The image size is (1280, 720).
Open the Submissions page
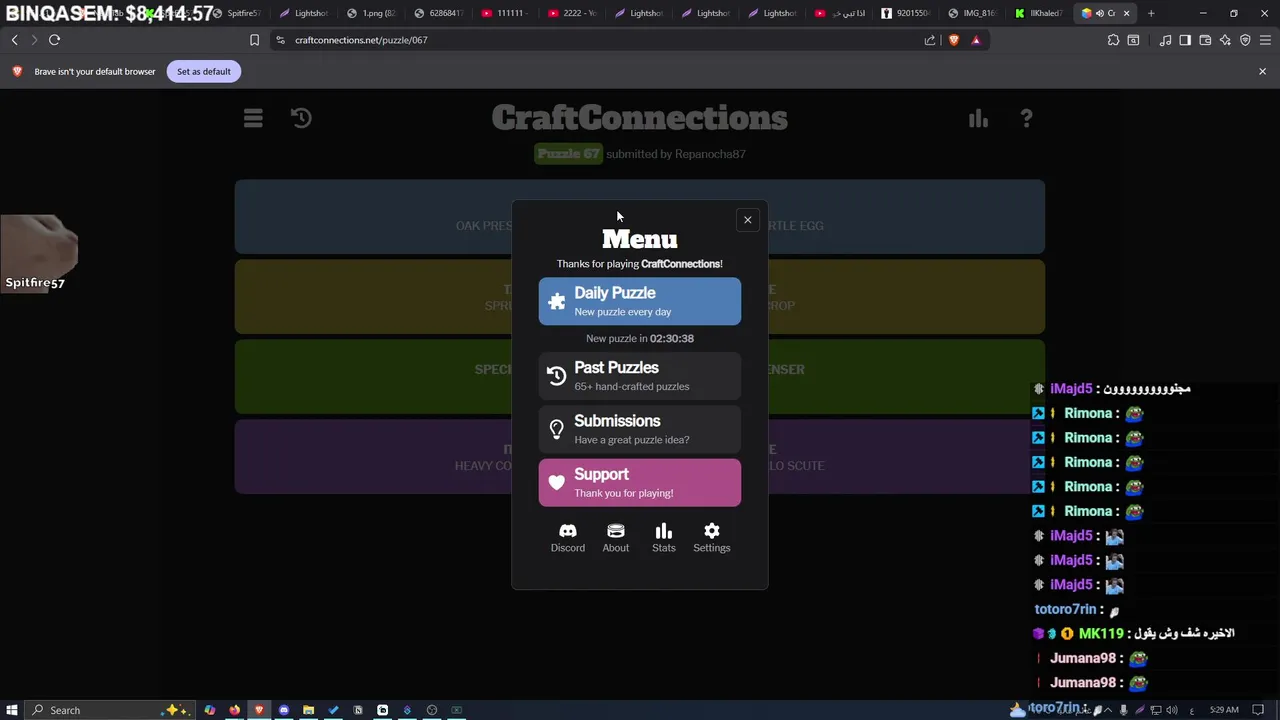(x=640, y=429)
